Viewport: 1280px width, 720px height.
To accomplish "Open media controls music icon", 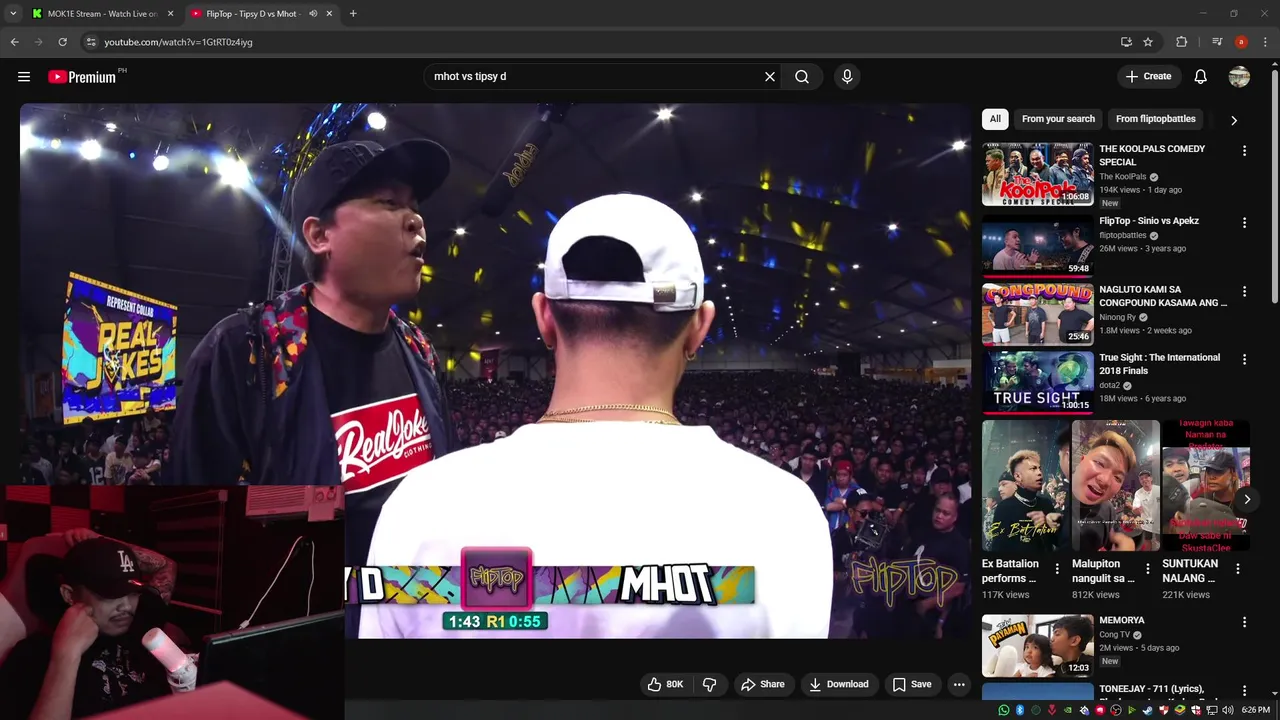I will 1217,42.
